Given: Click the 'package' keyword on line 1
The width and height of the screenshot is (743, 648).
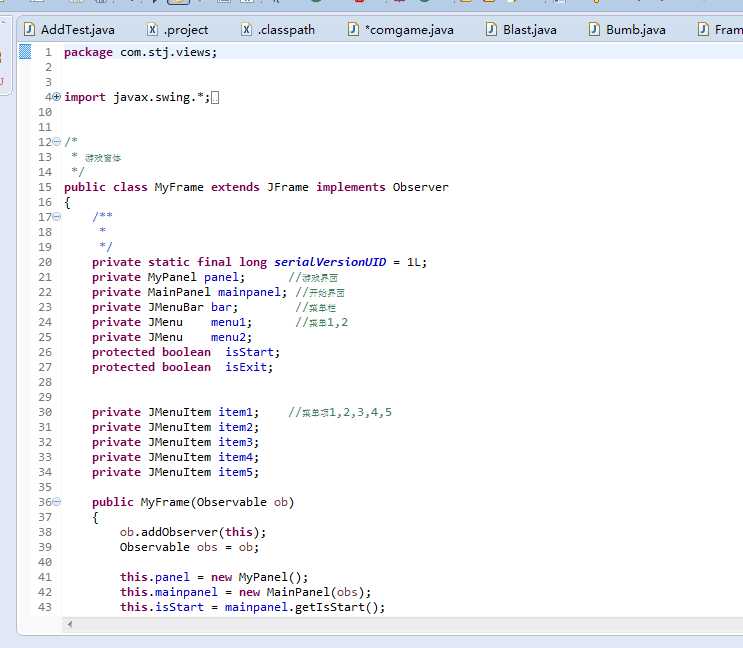Looking at the screenshot, I should (88, 52).
